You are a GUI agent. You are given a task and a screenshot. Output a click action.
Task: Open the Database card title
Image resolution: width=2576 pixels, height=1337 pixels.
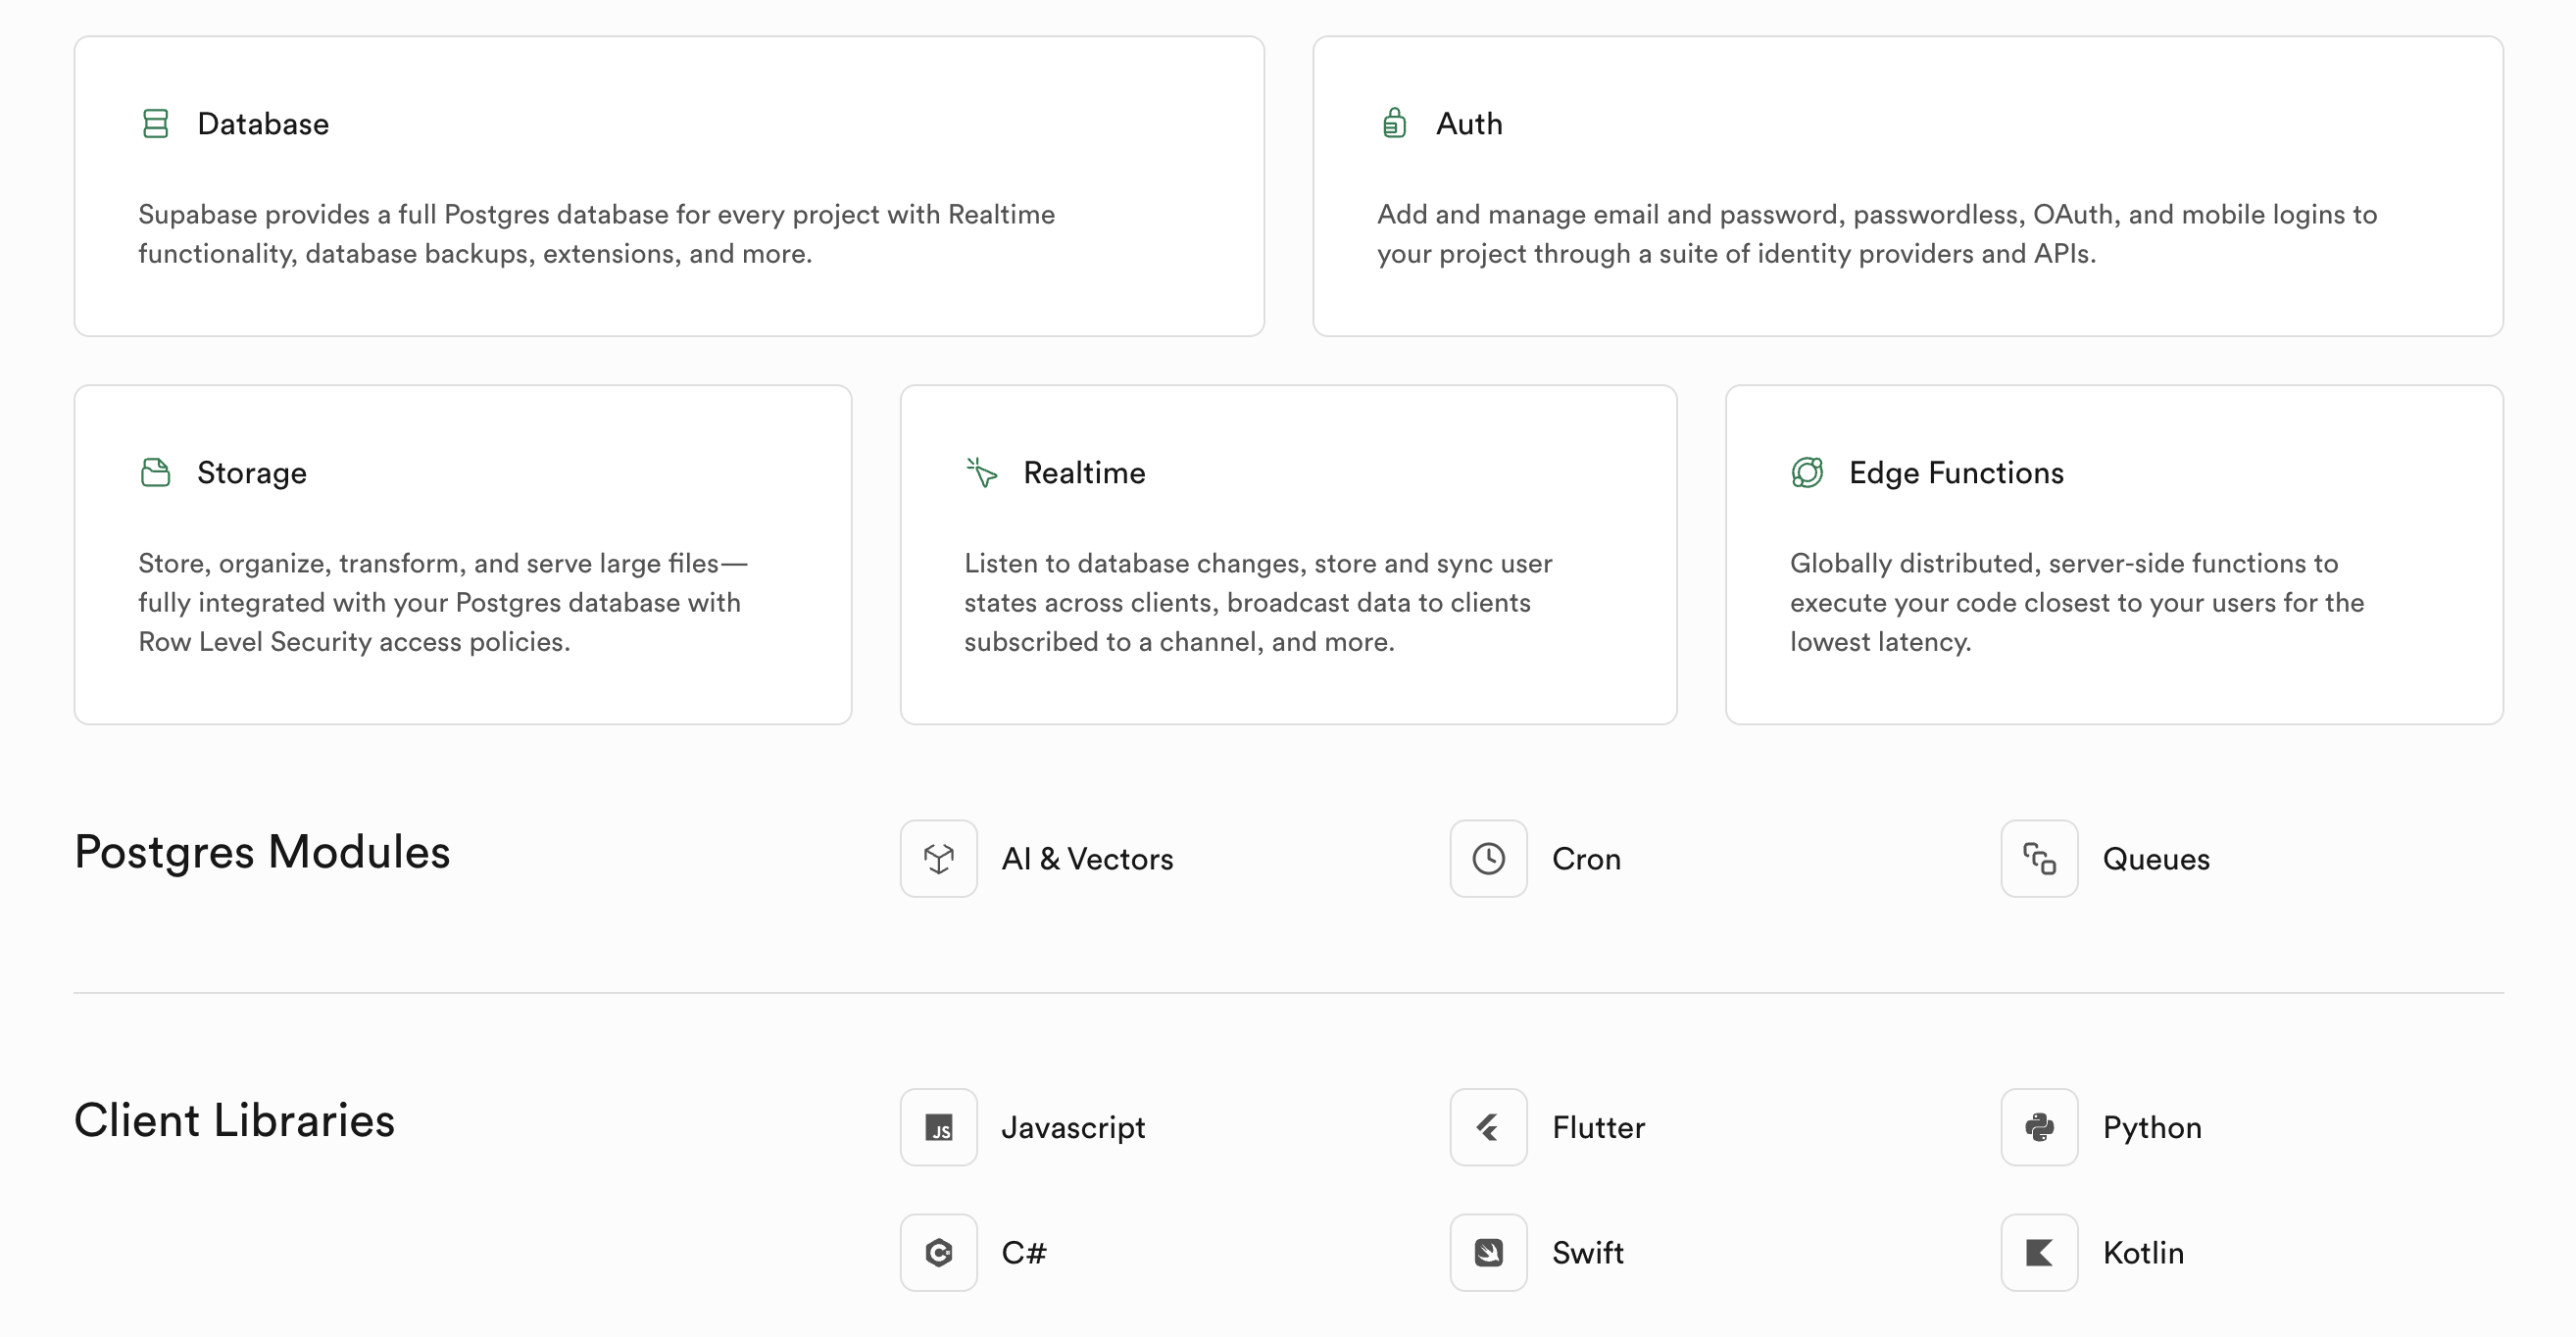(263, 124)
